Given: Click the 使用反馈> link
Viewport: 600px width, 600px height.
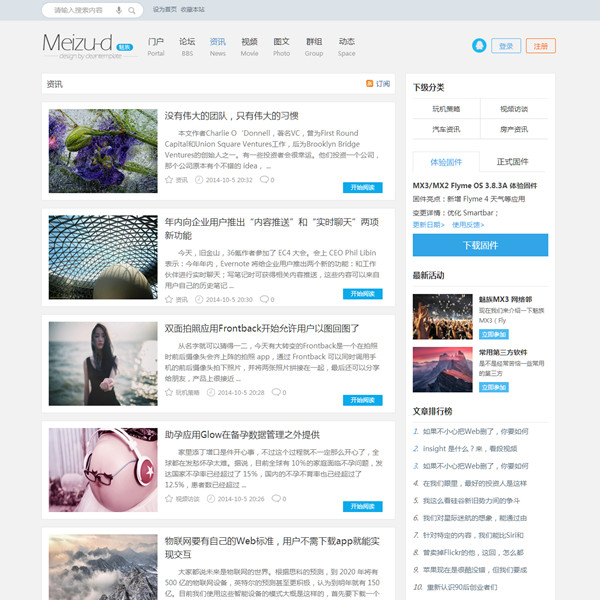Looking at the screenshot, I should tap(468, 225).
